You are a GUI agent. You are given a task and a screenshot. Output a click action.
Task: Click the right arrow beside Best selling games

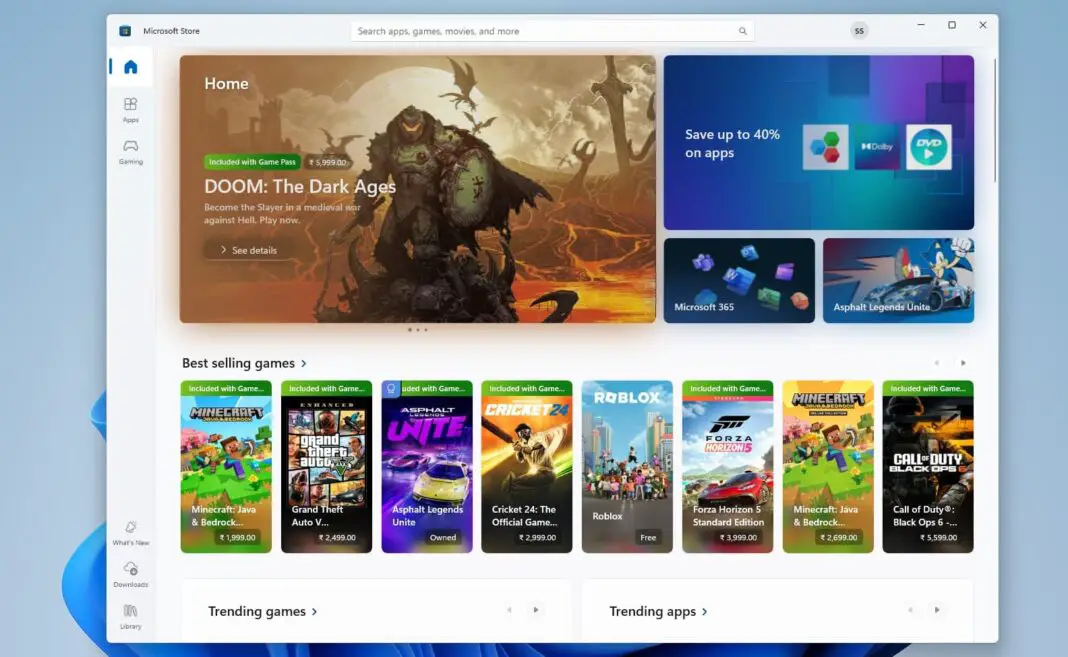(x=962, y=363)
